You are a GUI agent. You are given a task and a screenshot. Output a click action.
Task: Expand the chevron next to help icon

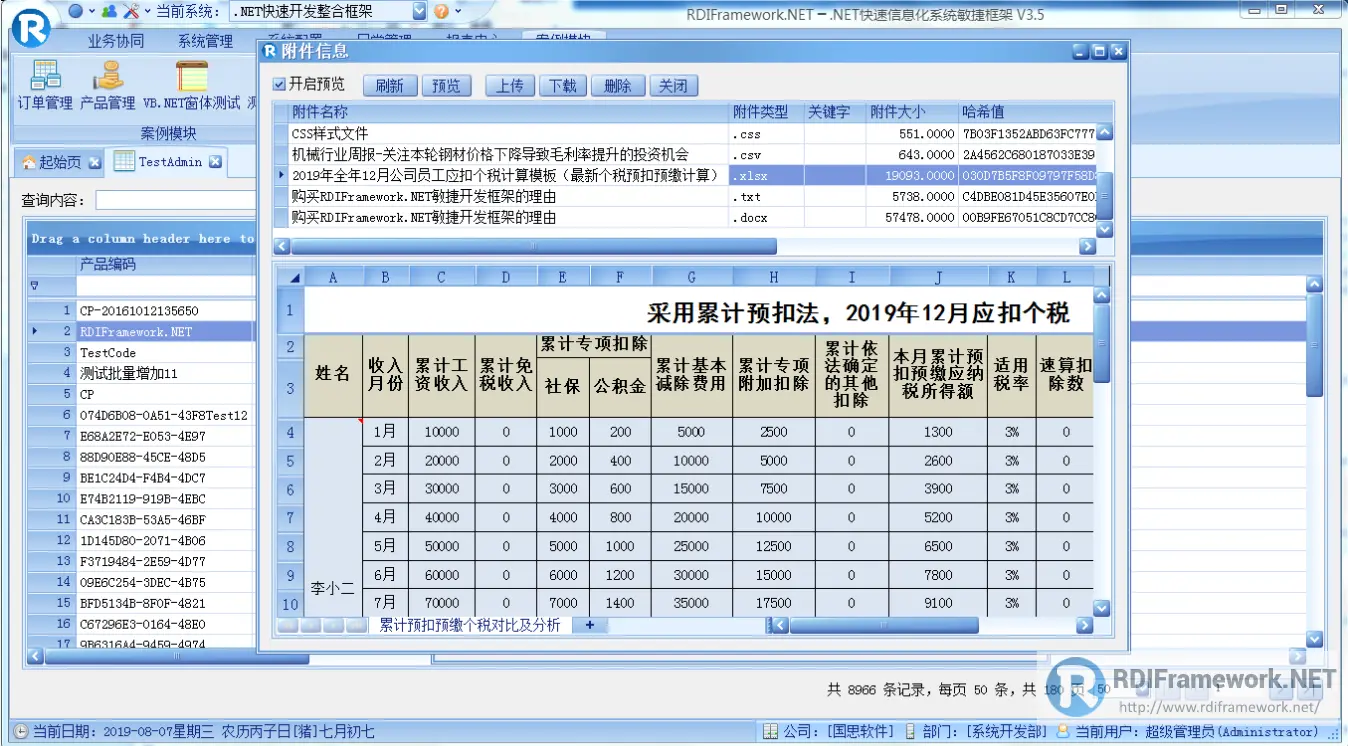pos(457,12)
